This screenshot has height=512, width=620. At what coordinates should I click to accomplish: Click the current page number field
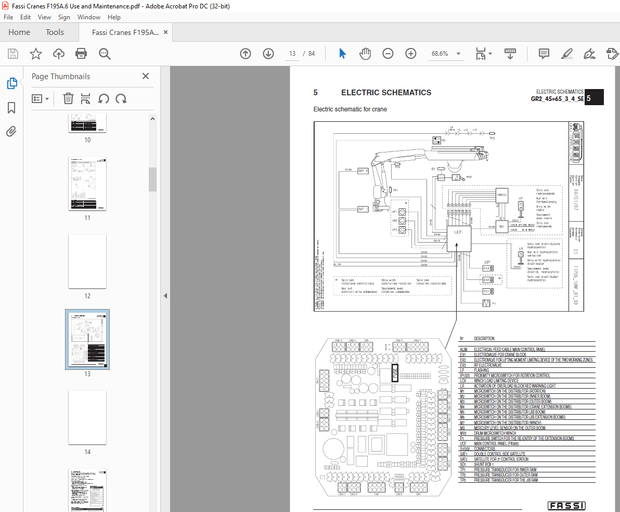click(x=292, y=53)
